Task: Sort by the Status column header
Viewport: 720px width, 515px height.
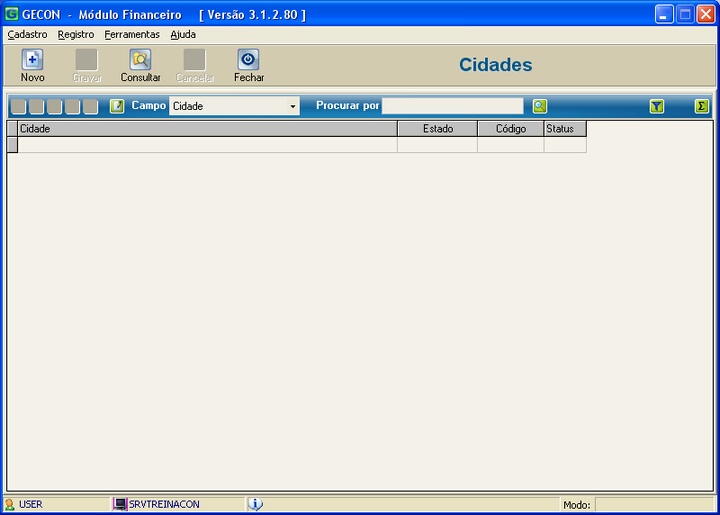Action: click(565, 129)
